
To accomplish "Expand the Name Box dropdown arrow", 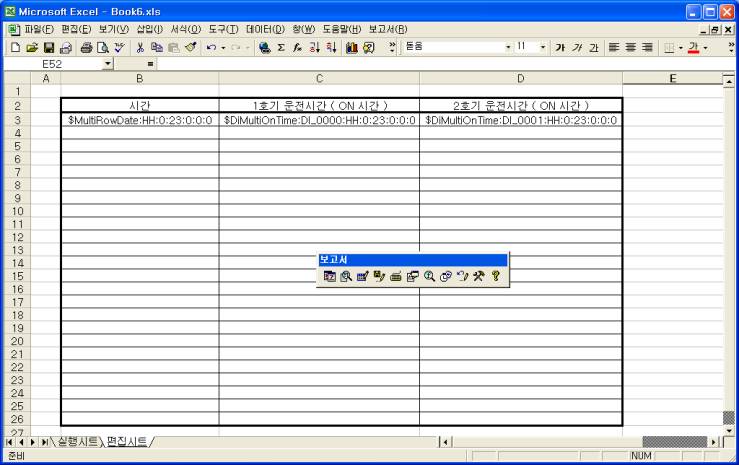I will (x=109, y=63).
